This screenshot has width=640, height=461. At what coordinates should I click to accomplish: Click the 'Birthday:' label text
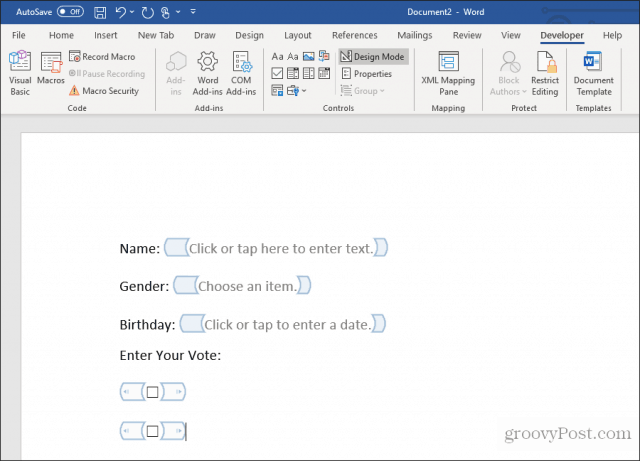pos(147,325)
